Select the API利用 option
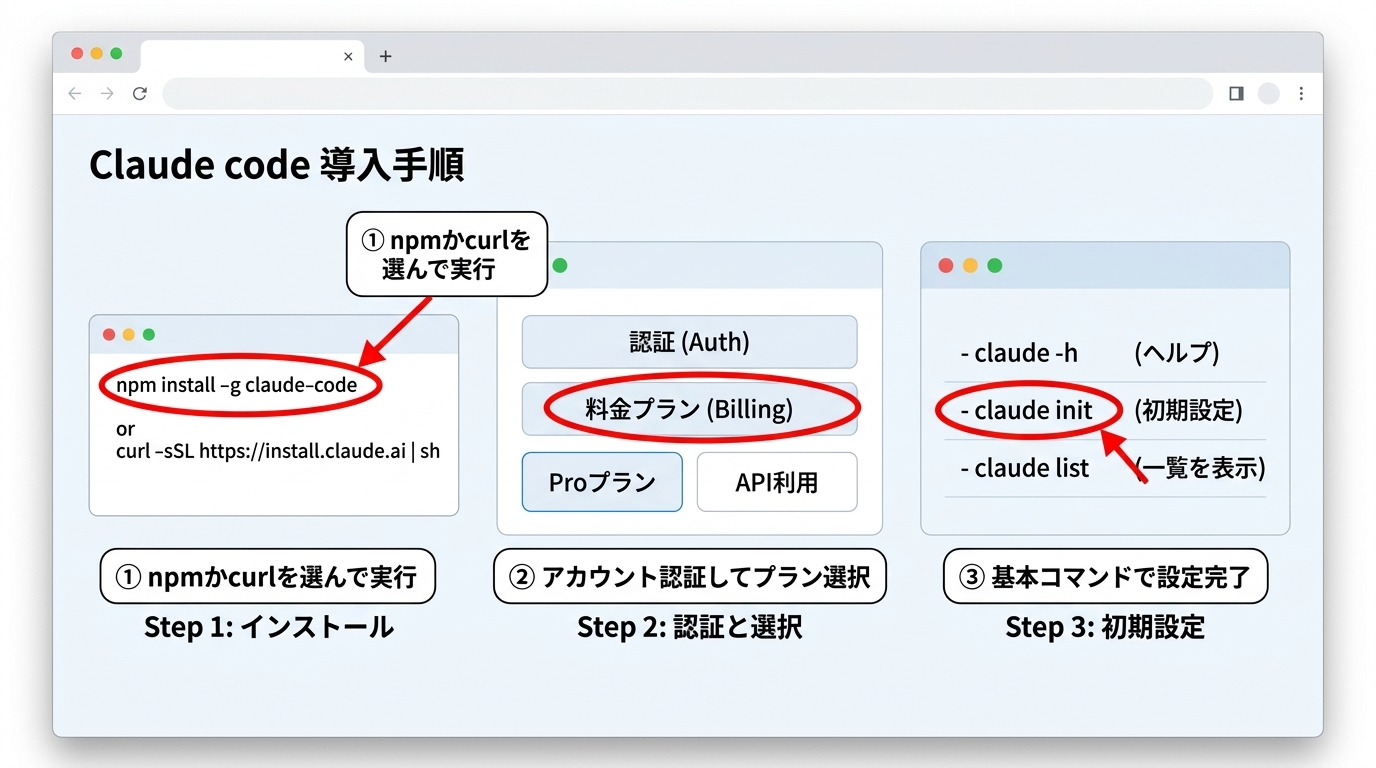The height and width of the screenshot is (768, 1376). [x=777, y=481]
